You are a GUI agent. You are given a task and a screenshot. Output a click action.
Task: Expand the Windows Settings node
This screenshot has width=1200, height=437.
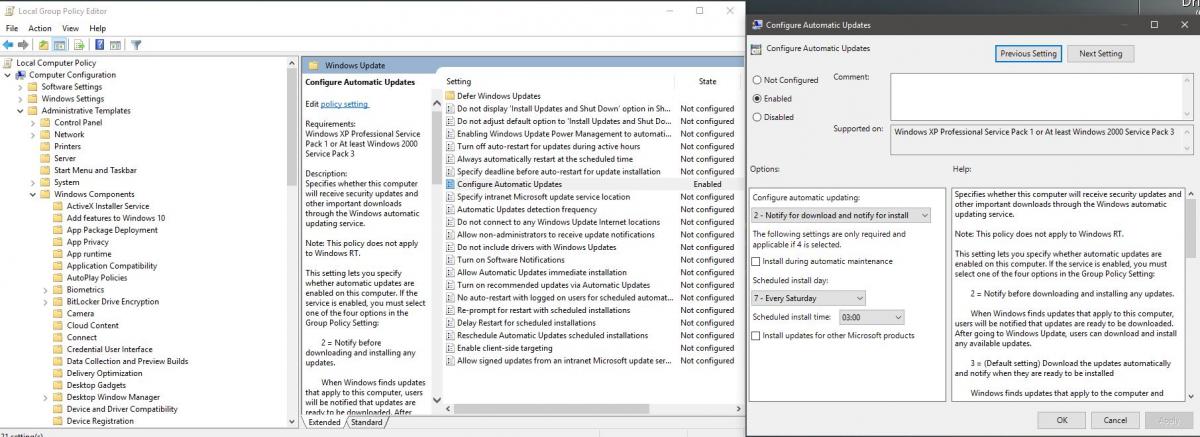pyautogui.click(x=20, y=99)
